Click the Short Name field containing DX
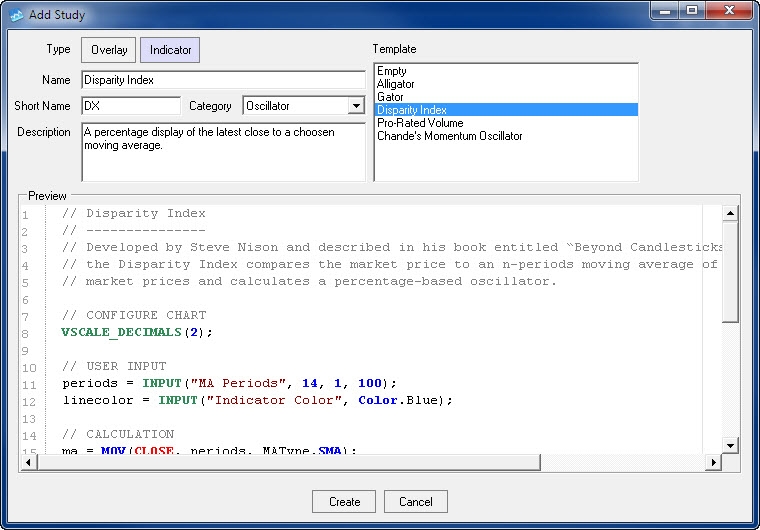 [x=130, y=106]
